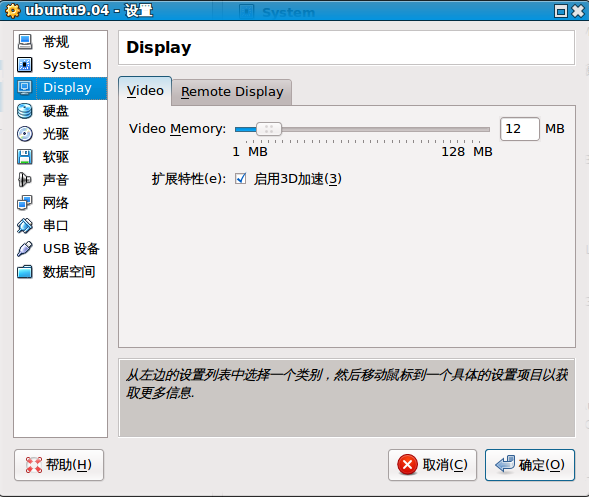This screenshot has height=497, width=589.
Task: Open 数据空间 shared folders icon
Action: (25, 272)
